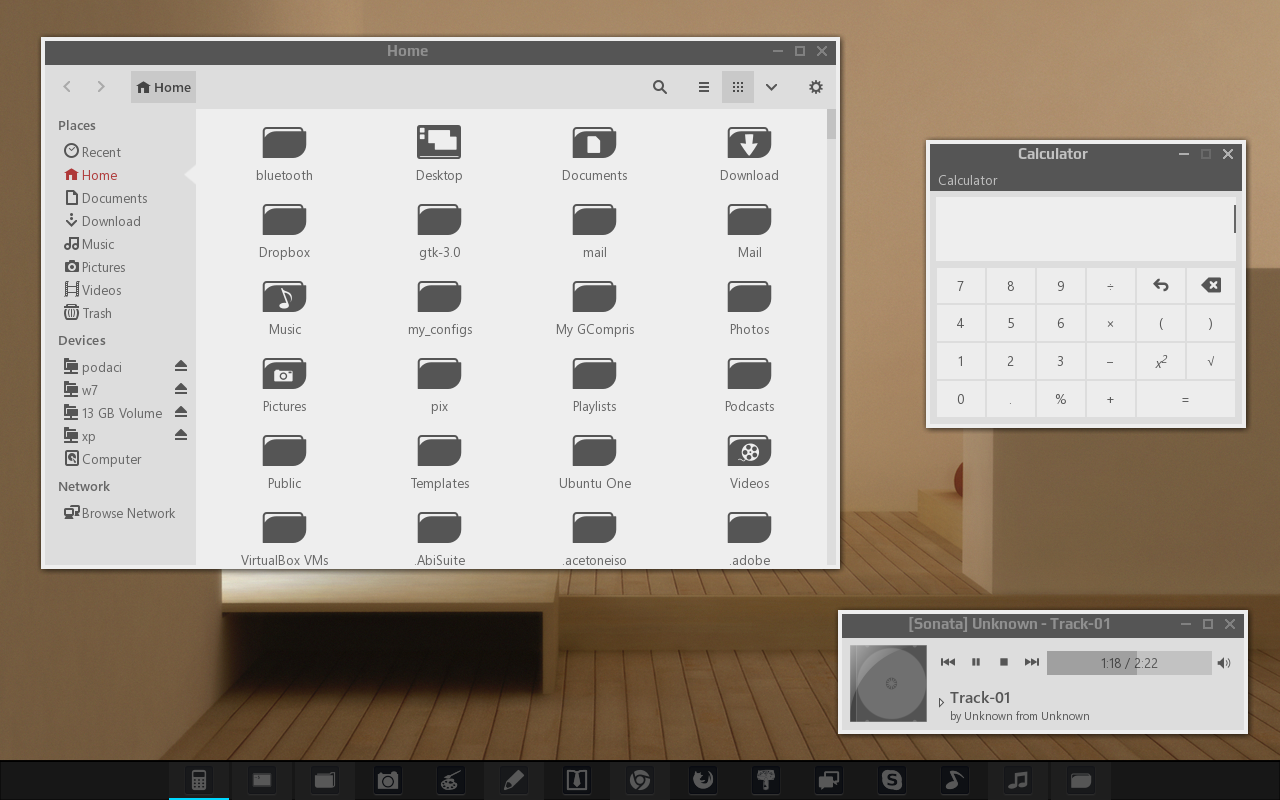Click calculator display input field

[1086, 229]
